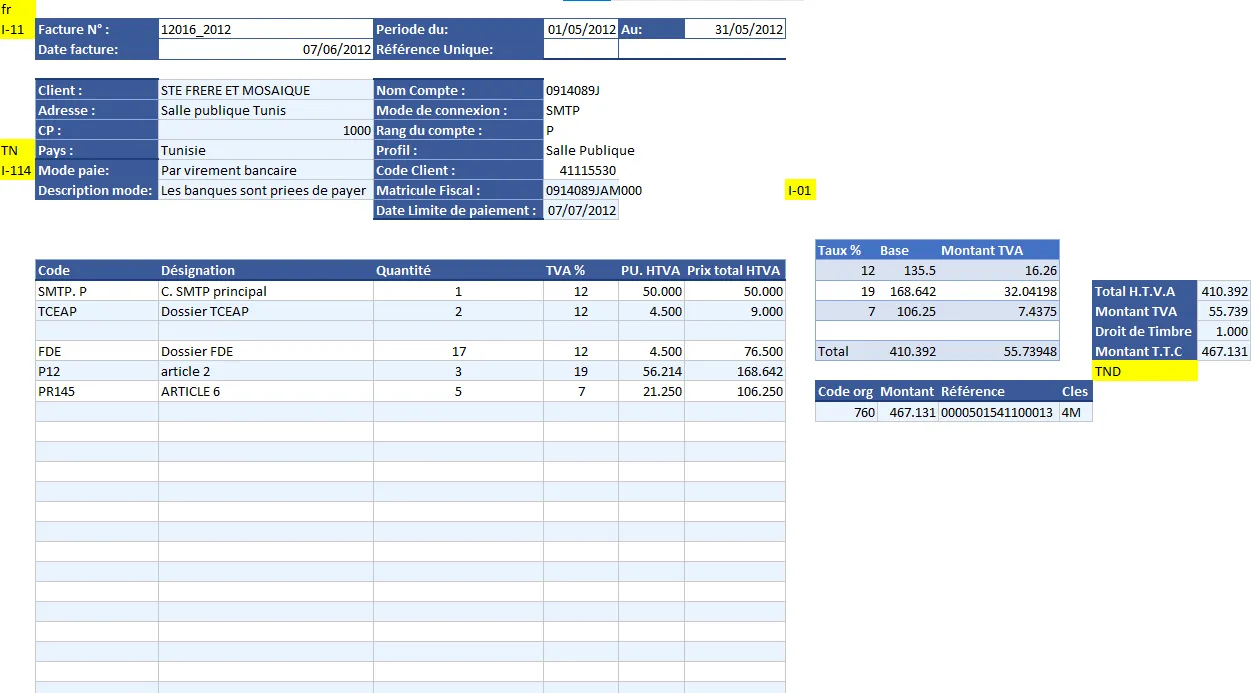1259x693 pixels.
Task: Select the PR145 product code cell
Action: (x=97, y=391)
